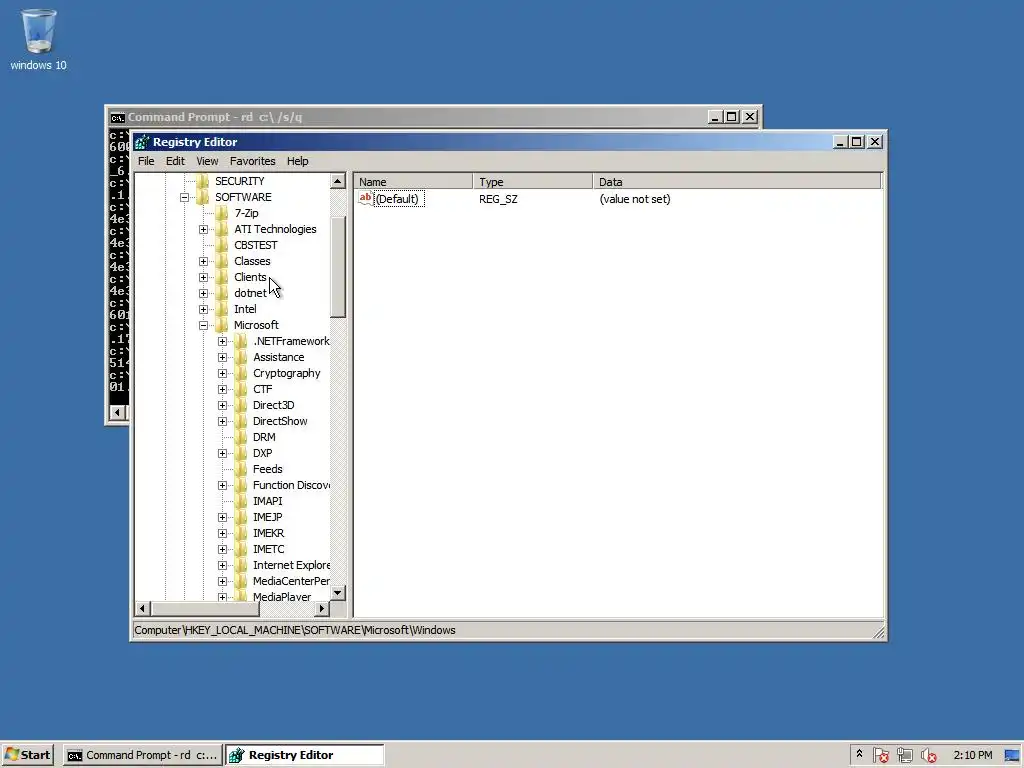Expand the .NETFramework key
The width and height of the screenshot is (1024, 768).
point(223,341)
